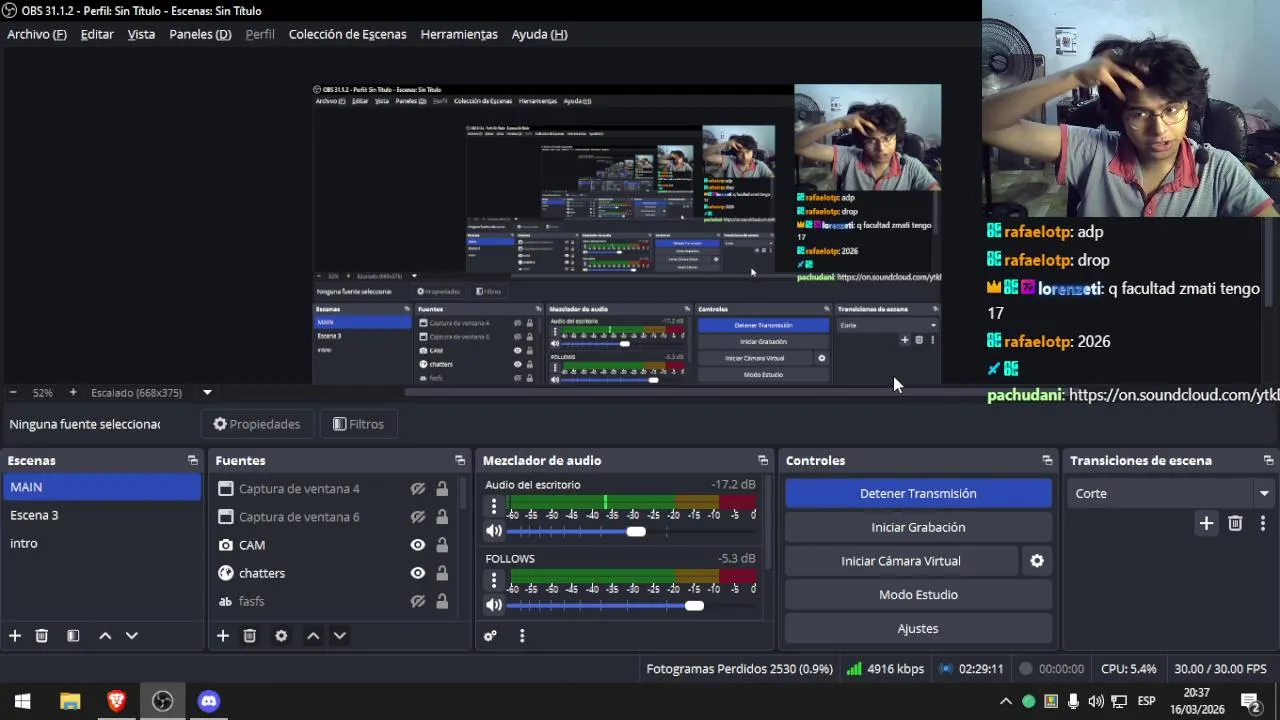Open Discord from the taskbar

click(x=208, y=701)
